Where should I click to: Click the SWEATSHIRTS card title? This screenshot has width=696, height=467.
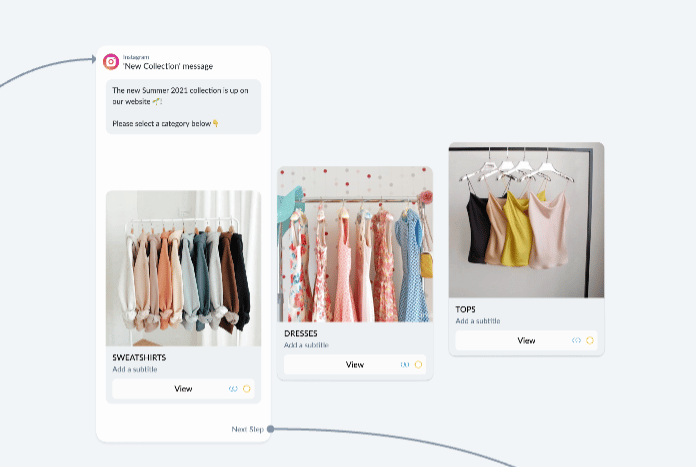139,357
